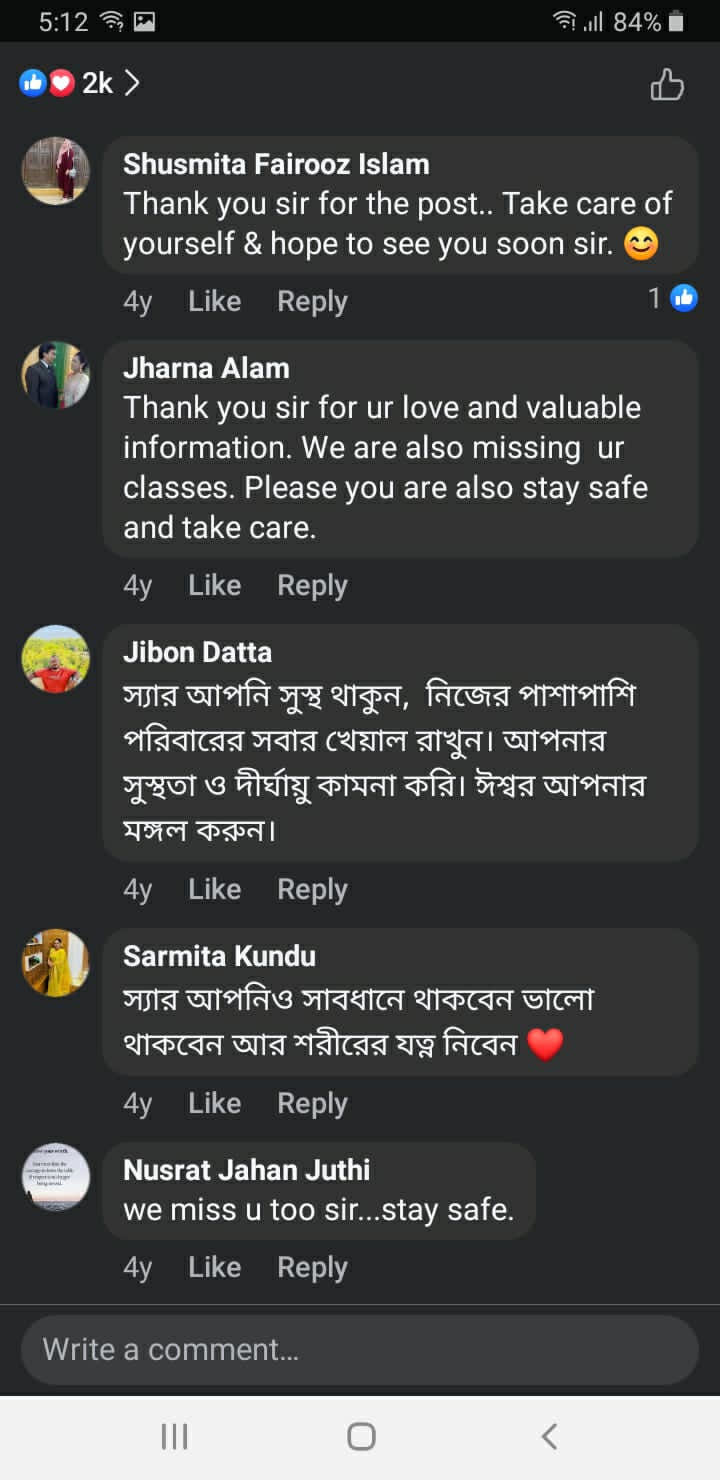This screenshot has width=720, height=1480.
Task: Open Jibon Datta's profile name link
Action: pos(197,652)
